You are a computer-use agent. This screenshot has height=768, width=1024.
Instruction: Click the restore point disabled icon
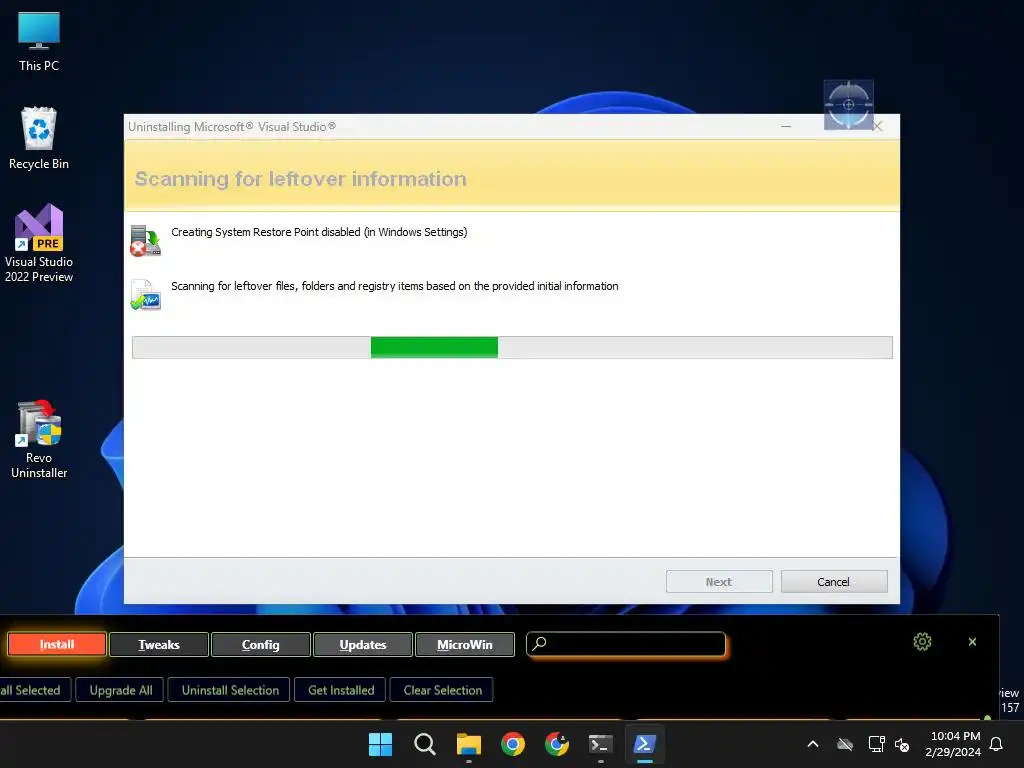[146, 240]
